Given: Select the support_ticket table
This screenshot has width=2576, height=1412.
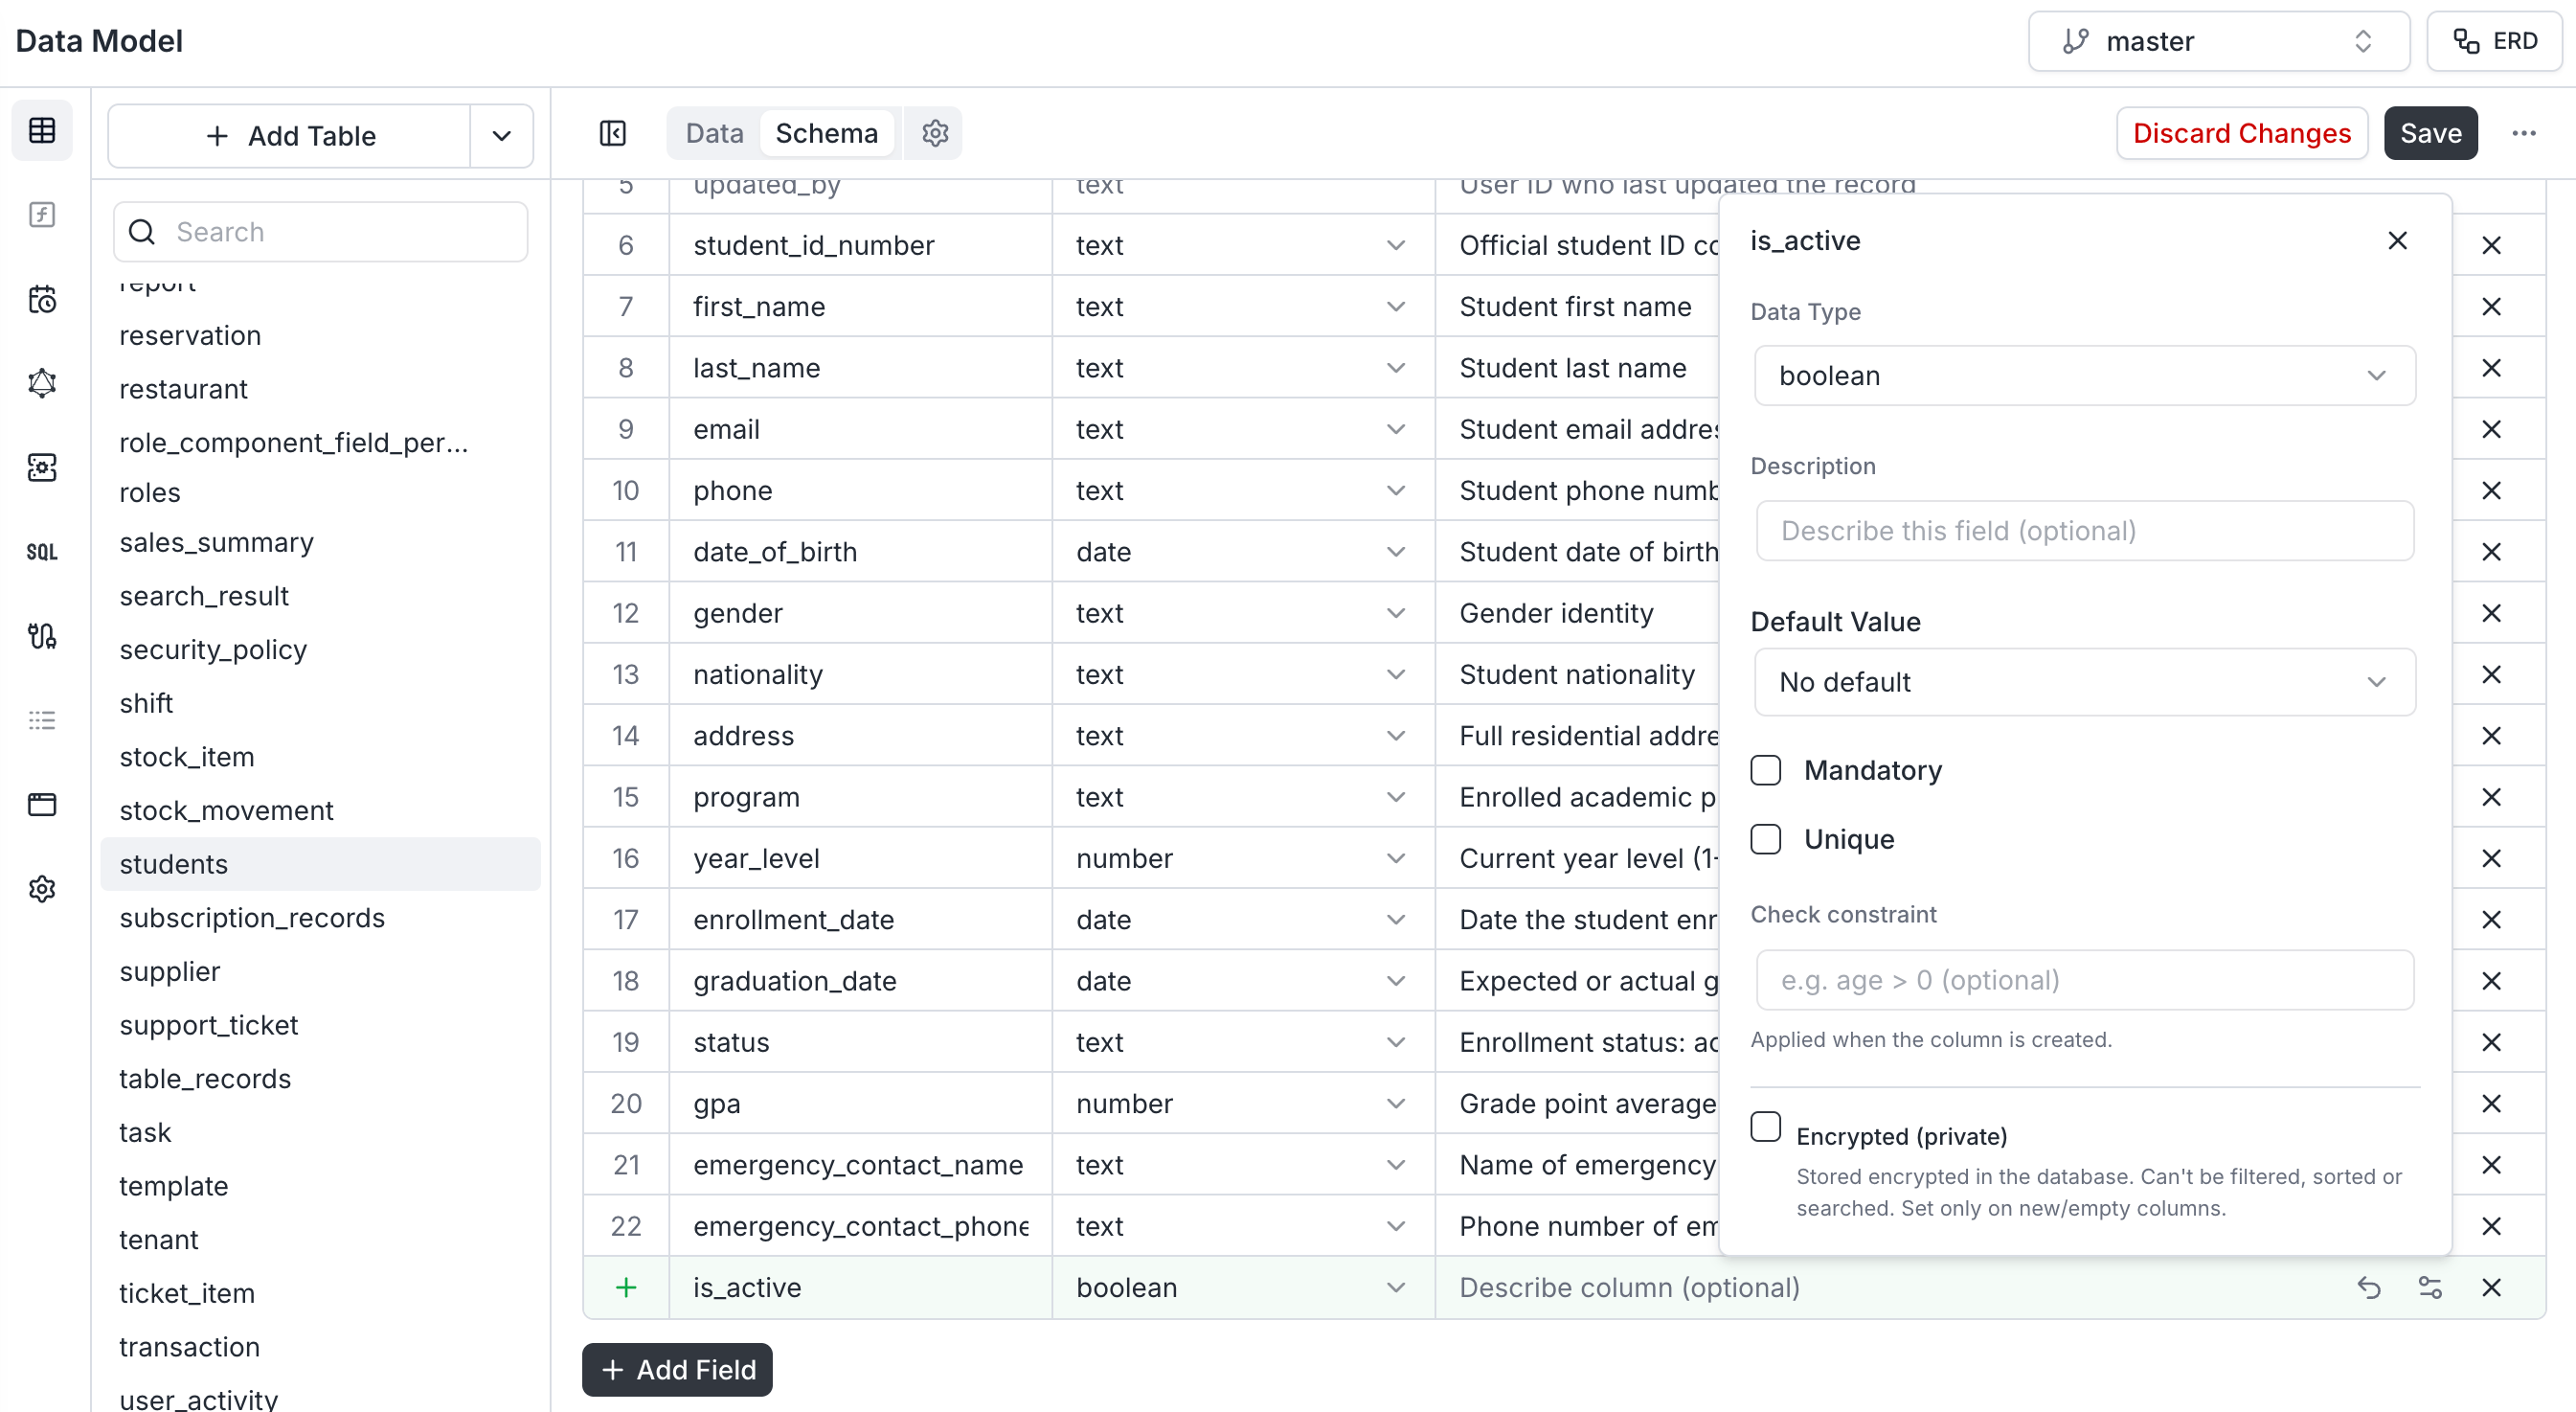Looking at the screenshot, I should point(320,1025).
